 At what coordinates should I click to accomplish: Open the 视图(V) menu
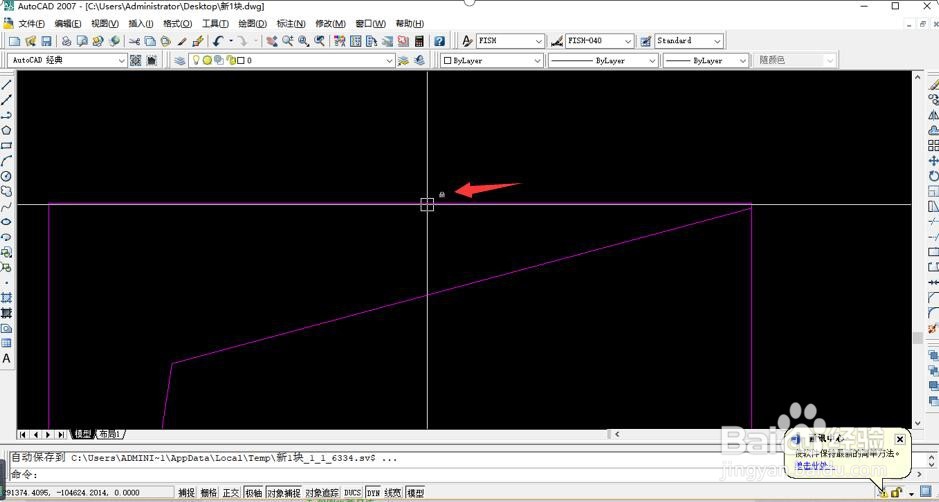[x=105, y=23]
